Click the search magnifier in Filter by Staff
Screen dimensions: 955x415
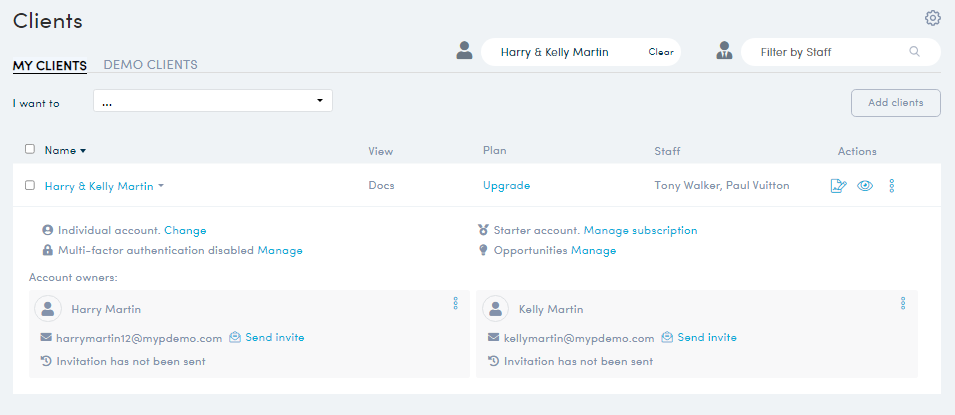pyautogui.click(x=914, y=52)
